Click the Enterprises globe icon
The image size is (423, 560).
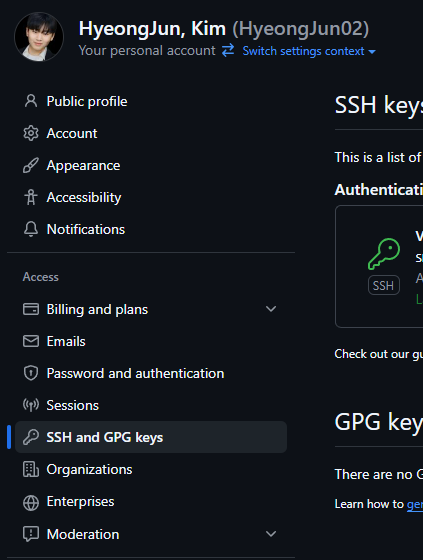click(31, 503)
